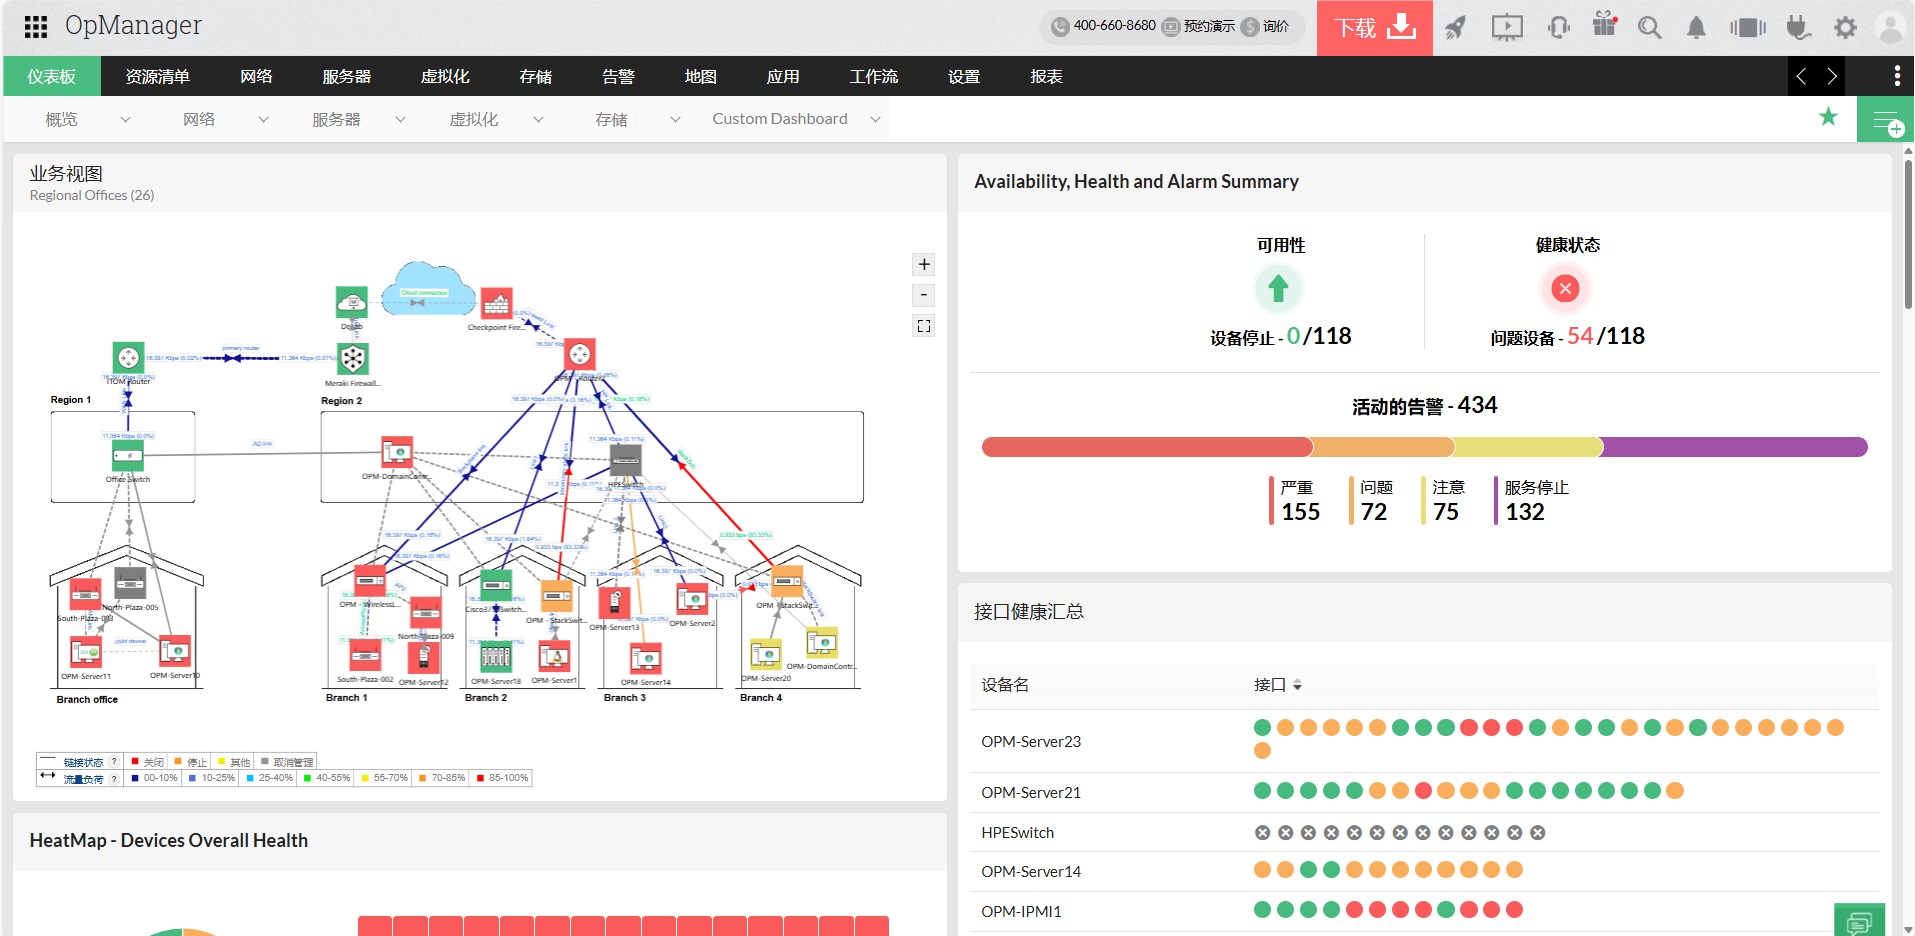Select the ITOM Router node icon

129,357
